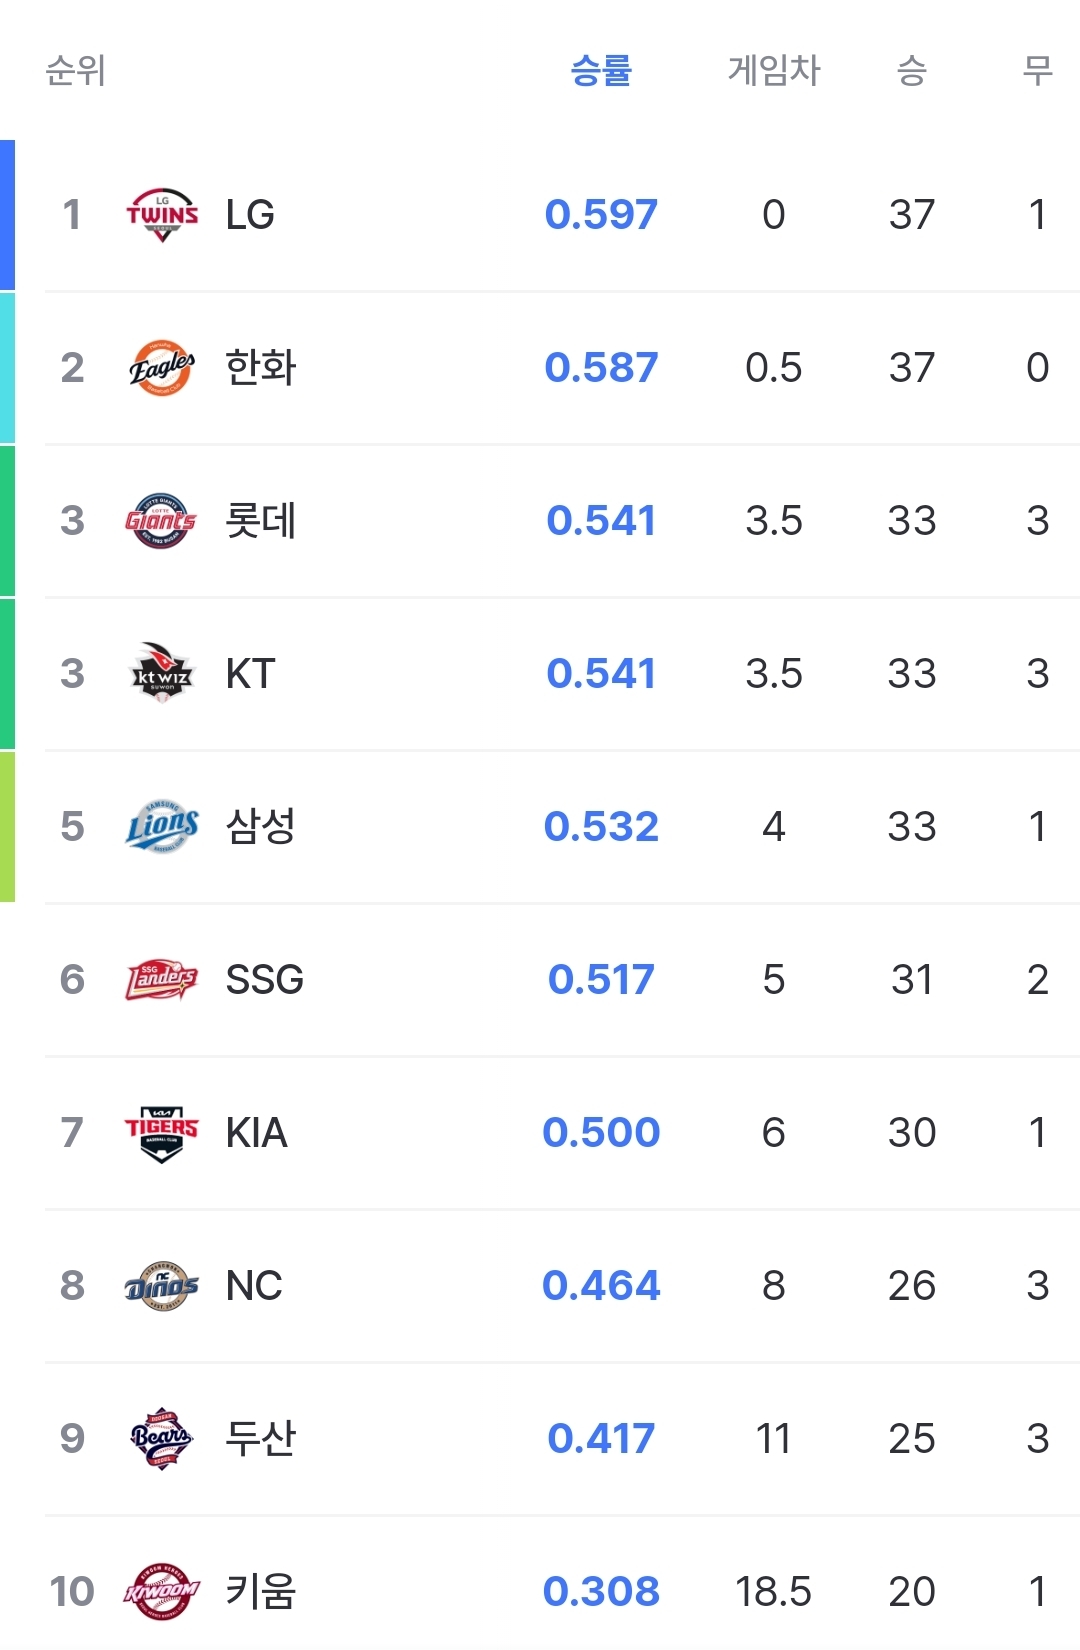Open the 한화 team name link
This screenshot has width=1080, height=1650.
coord(261,367)
